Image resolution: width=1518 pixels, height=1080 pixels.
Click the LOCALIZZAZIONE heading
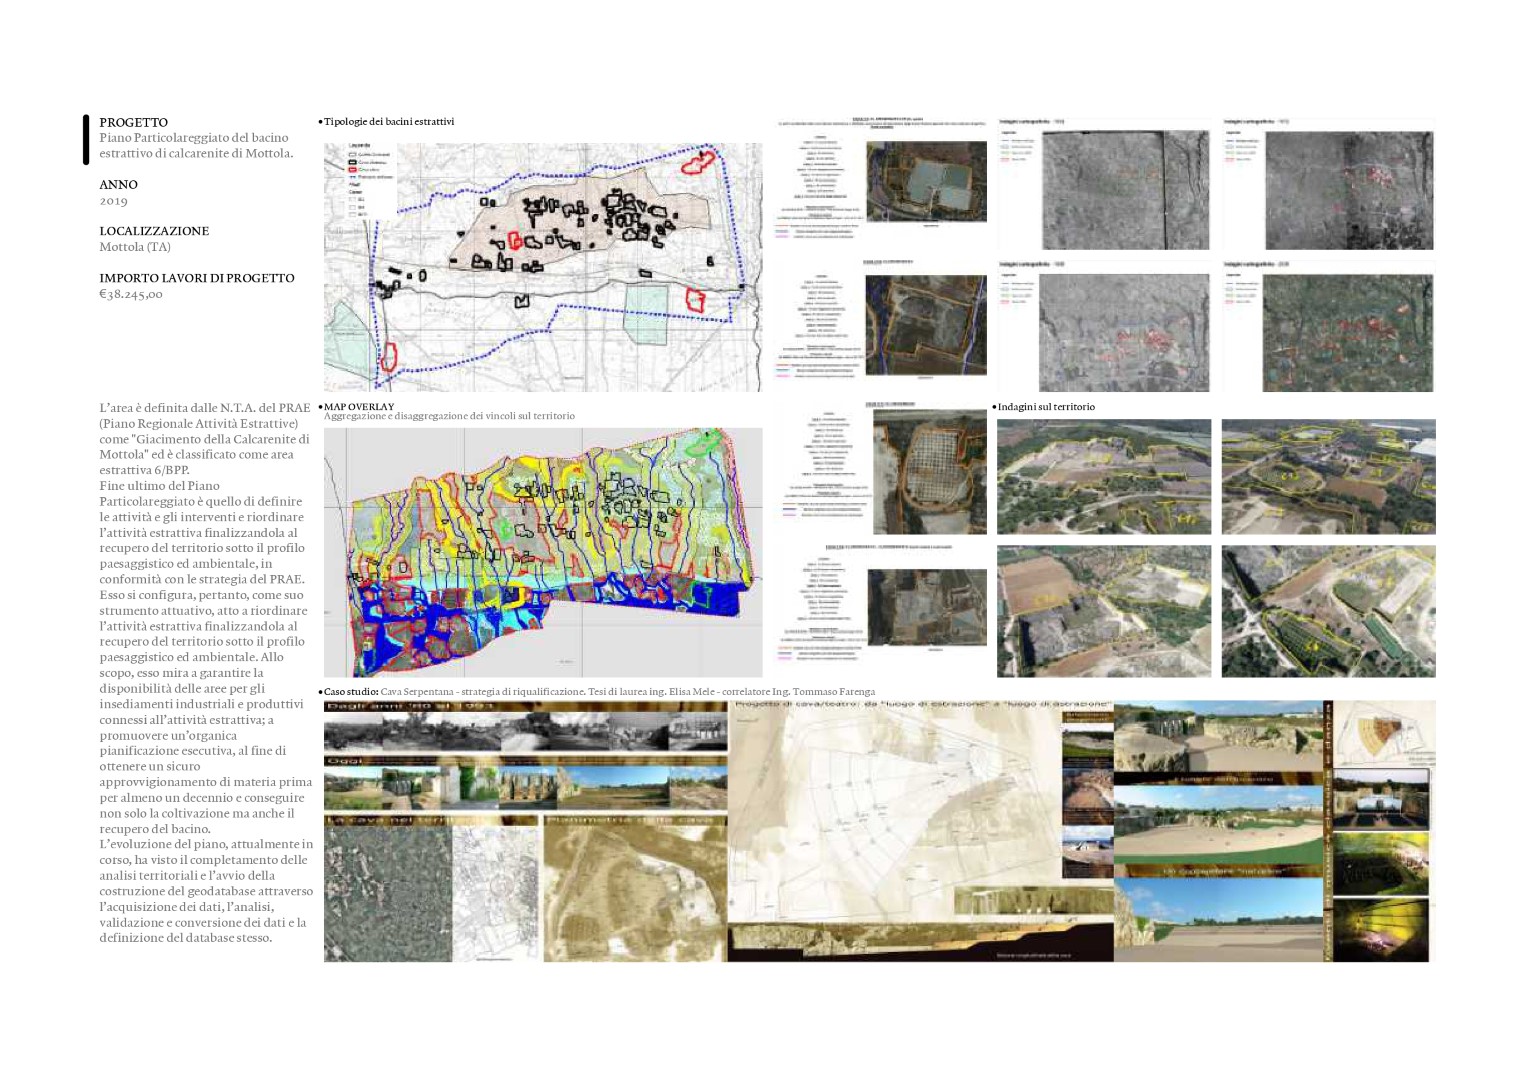pos(154,231)
